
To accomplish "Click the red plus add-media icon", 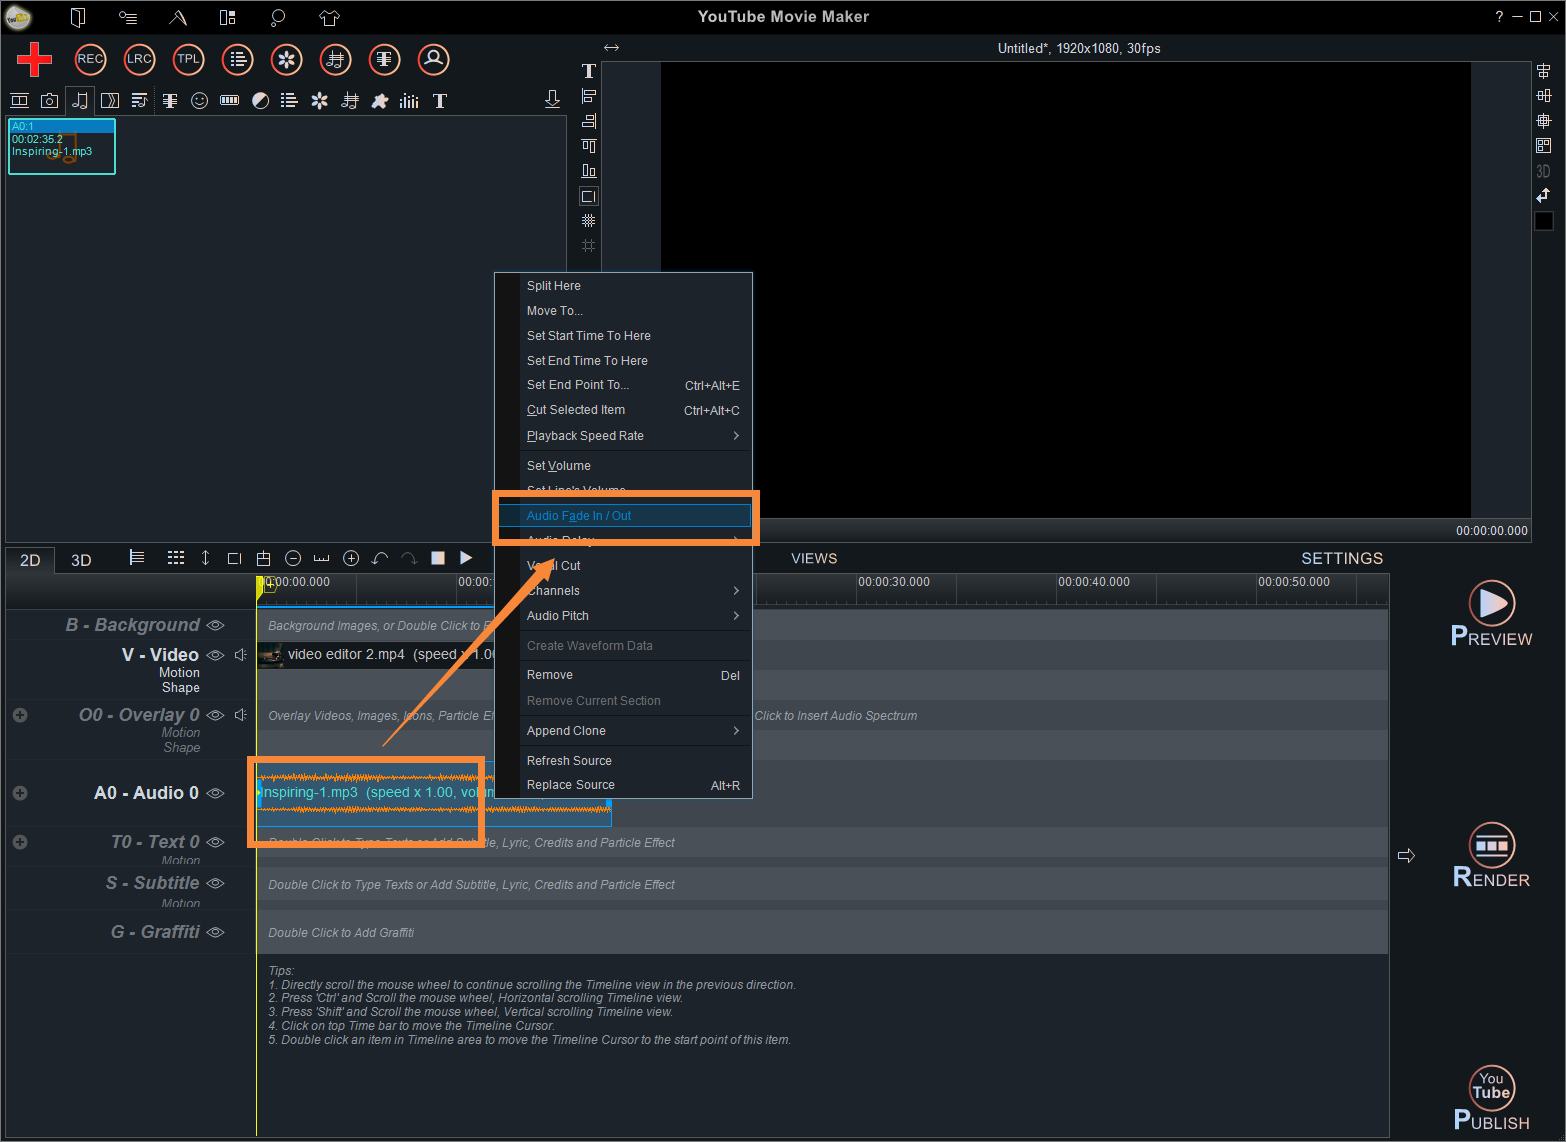I will [x=34, y=59].
